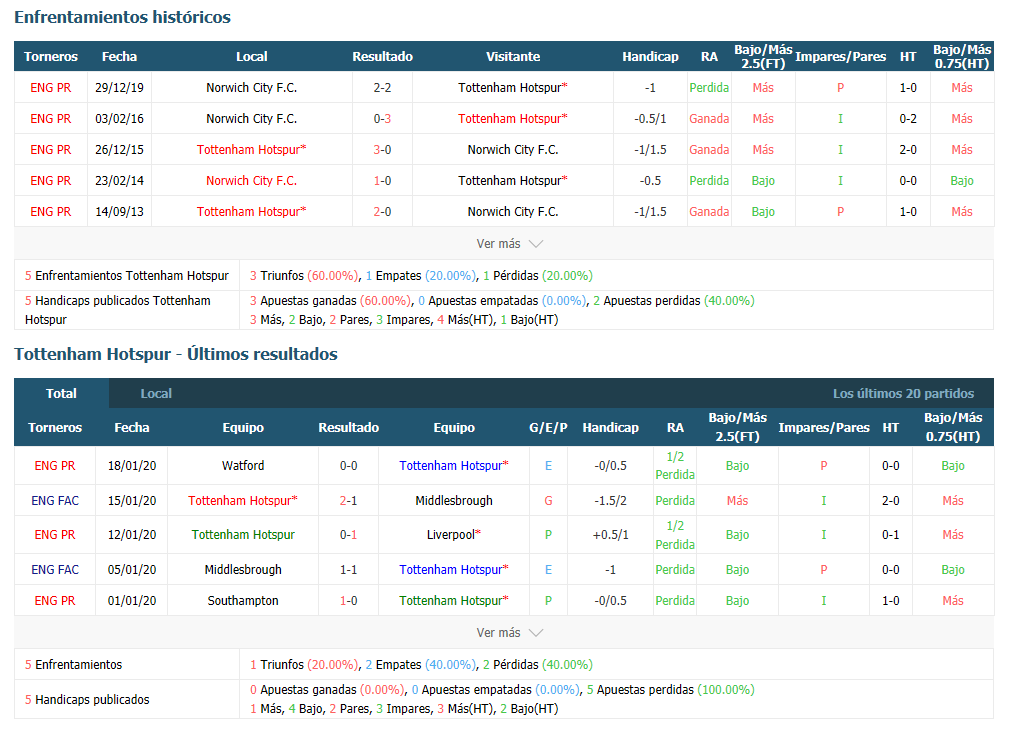Click the 2-2 result of 29/12/19

(x=382, y=88)
